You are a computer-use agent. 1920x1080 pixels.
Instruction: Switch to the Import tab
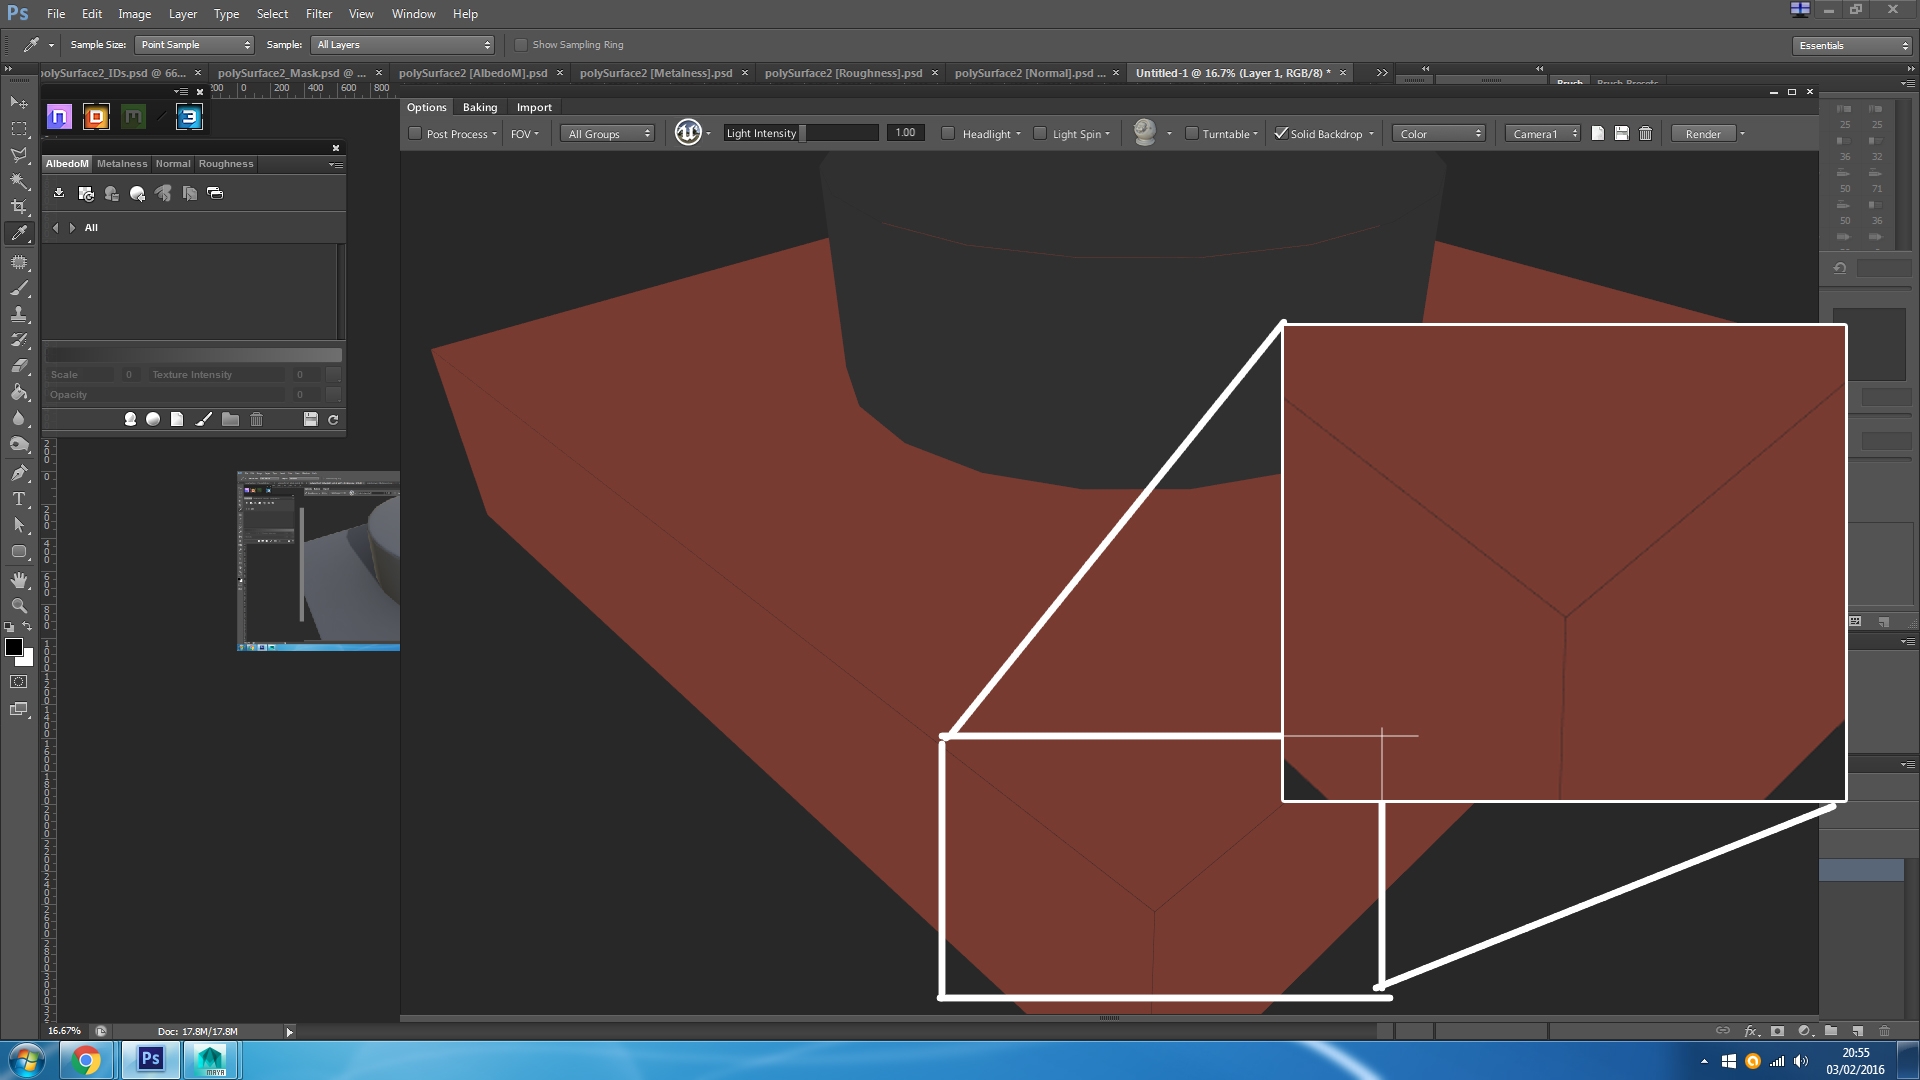tap(534, 107)
